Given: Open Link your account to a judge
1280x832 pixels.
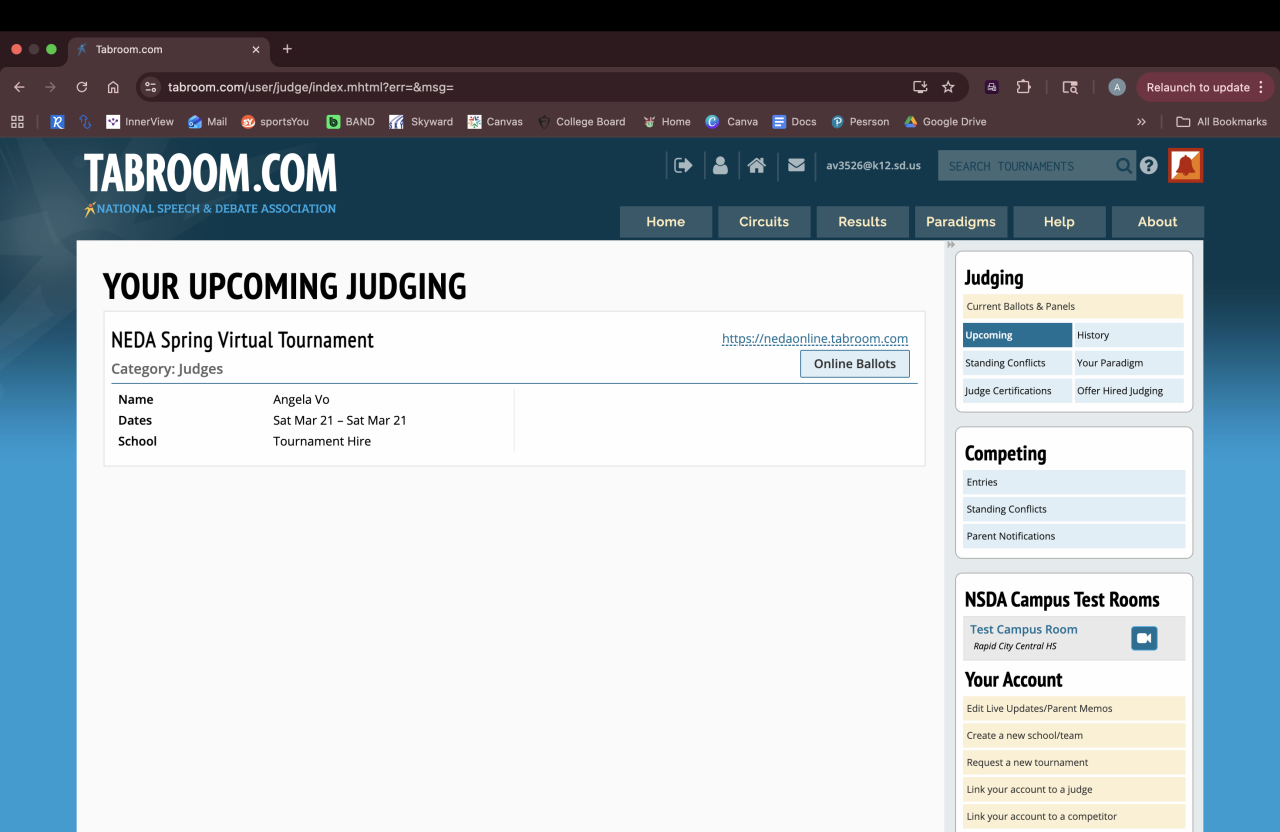Looking at the screenshot, I should click(1074, 789).
